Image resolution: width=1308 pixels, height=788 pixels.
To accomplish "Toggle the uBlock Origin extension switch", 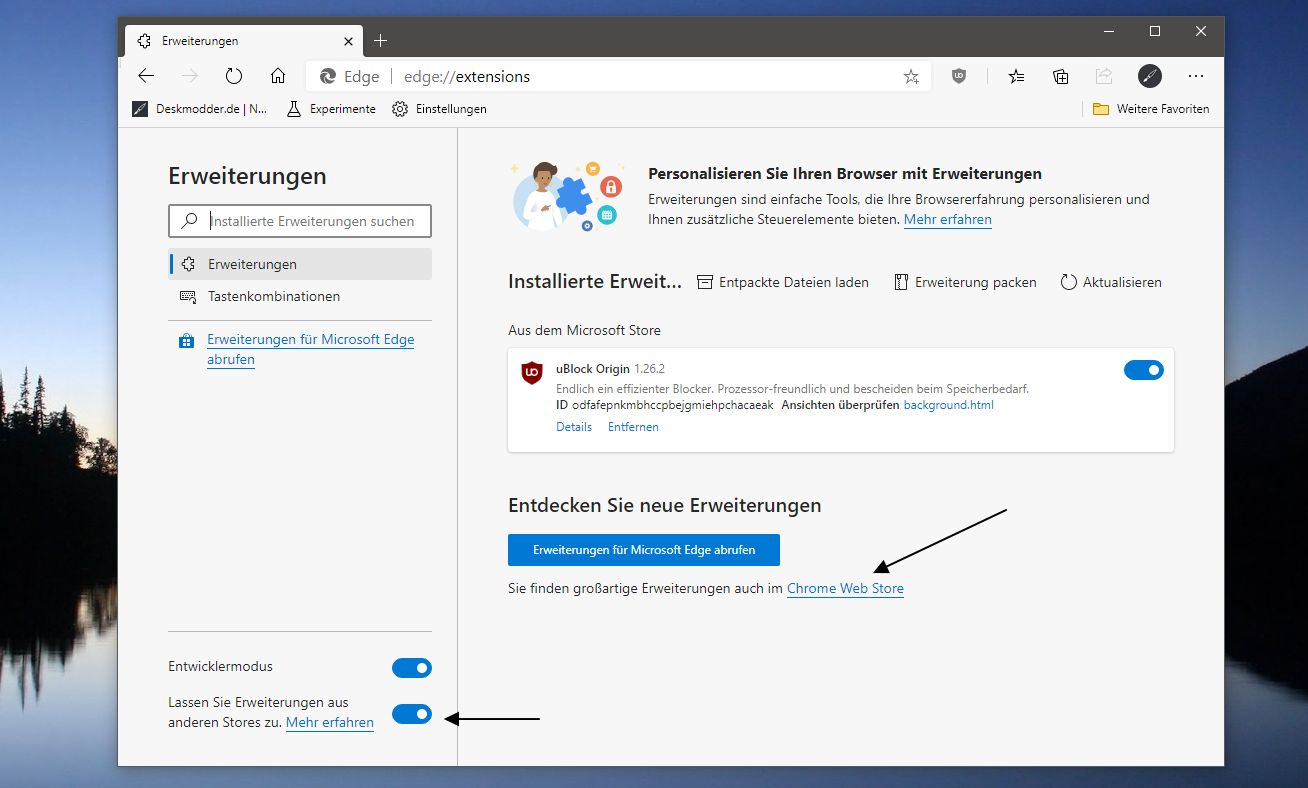I will [1144, 370].
